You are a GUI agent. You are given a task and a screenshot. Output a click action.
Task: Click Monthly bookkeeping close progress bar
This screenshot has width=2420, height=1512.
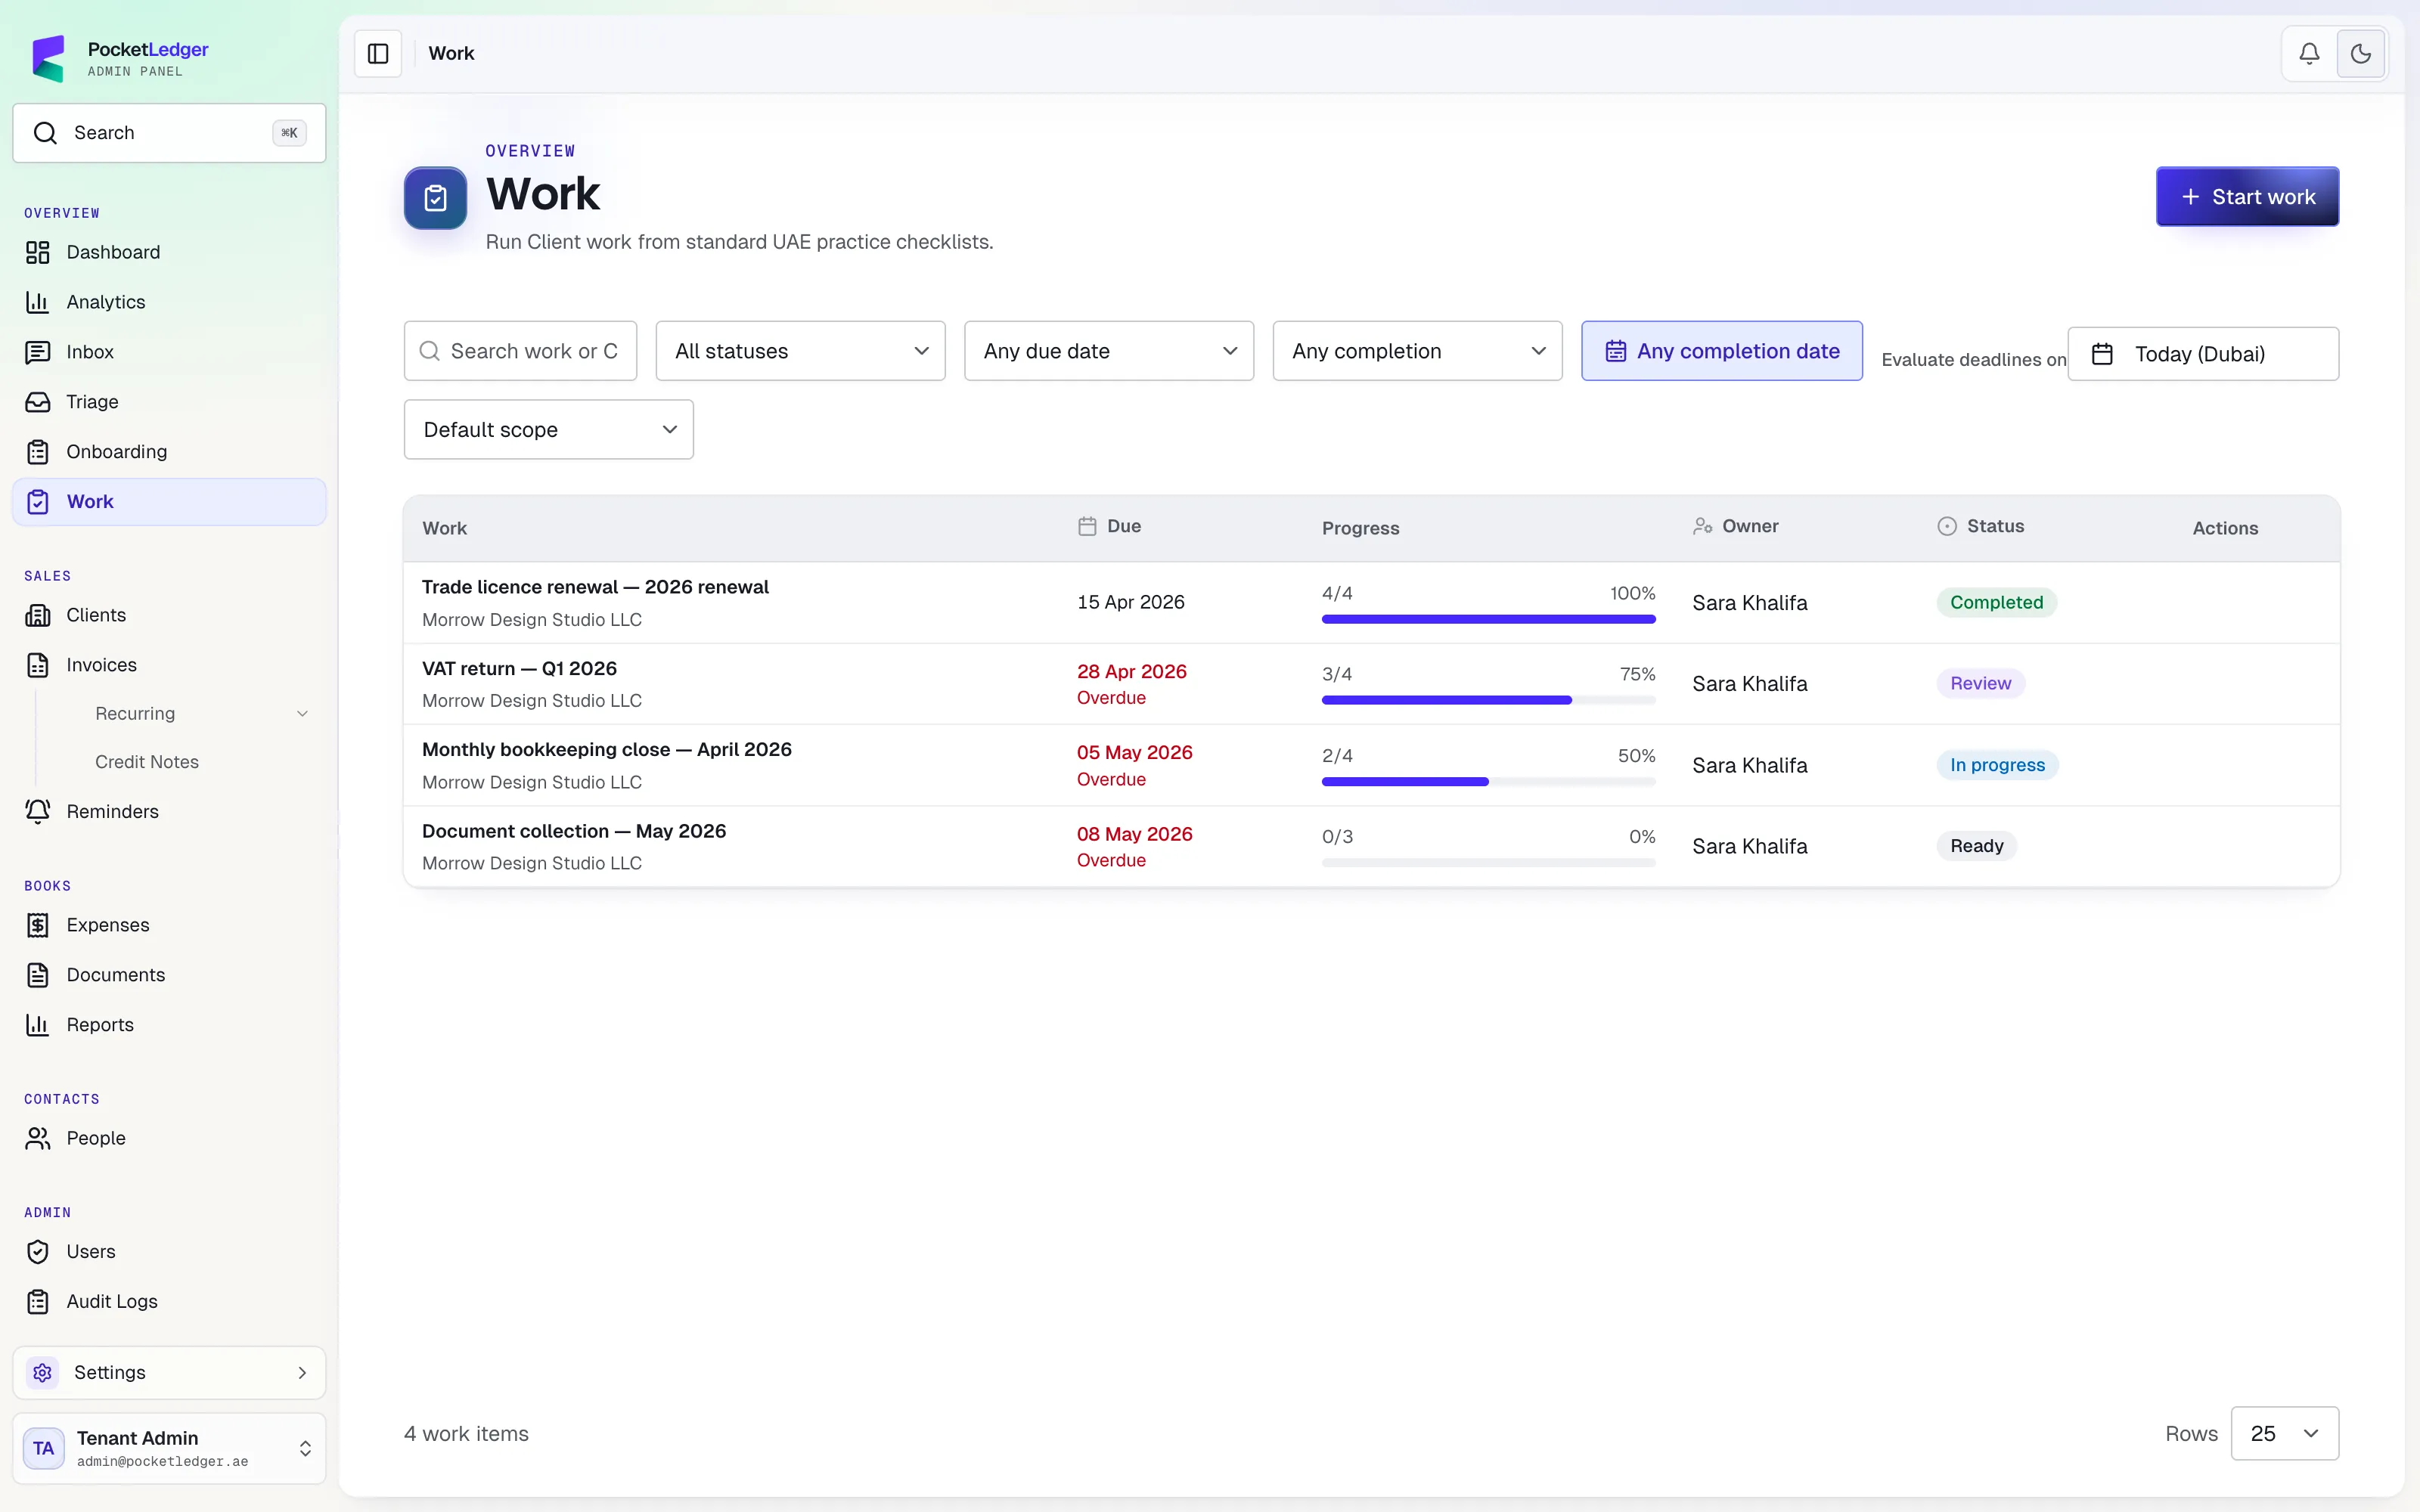coord(1488,782)
